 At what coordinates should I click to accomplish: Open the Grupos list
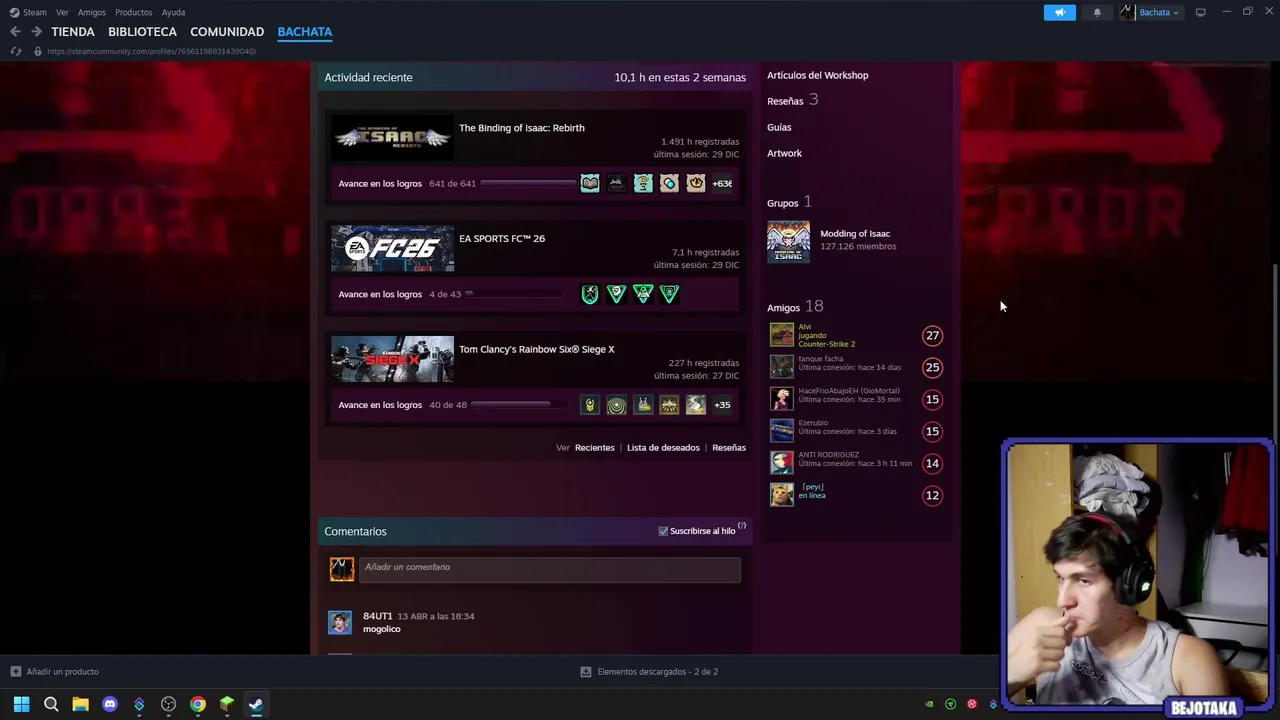click(x=789, y=202)
